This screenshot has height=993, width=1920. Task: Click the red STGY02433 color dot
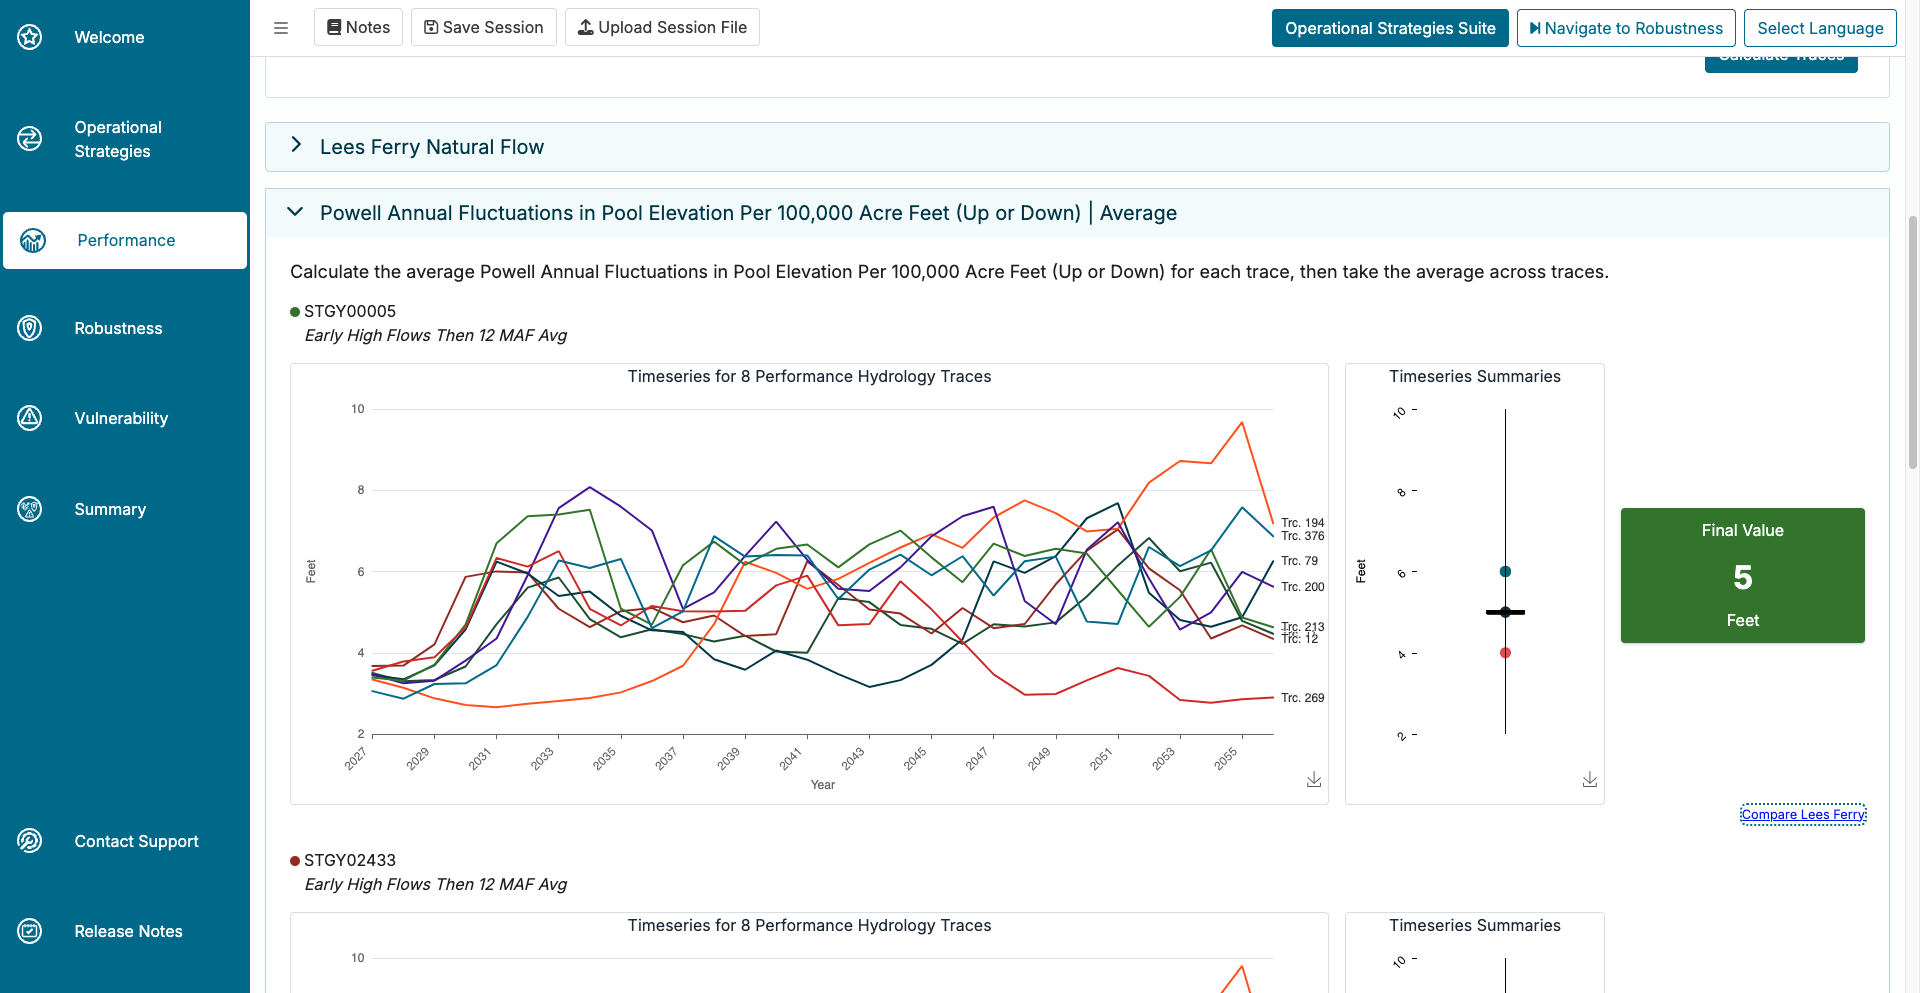click(295, 861)
